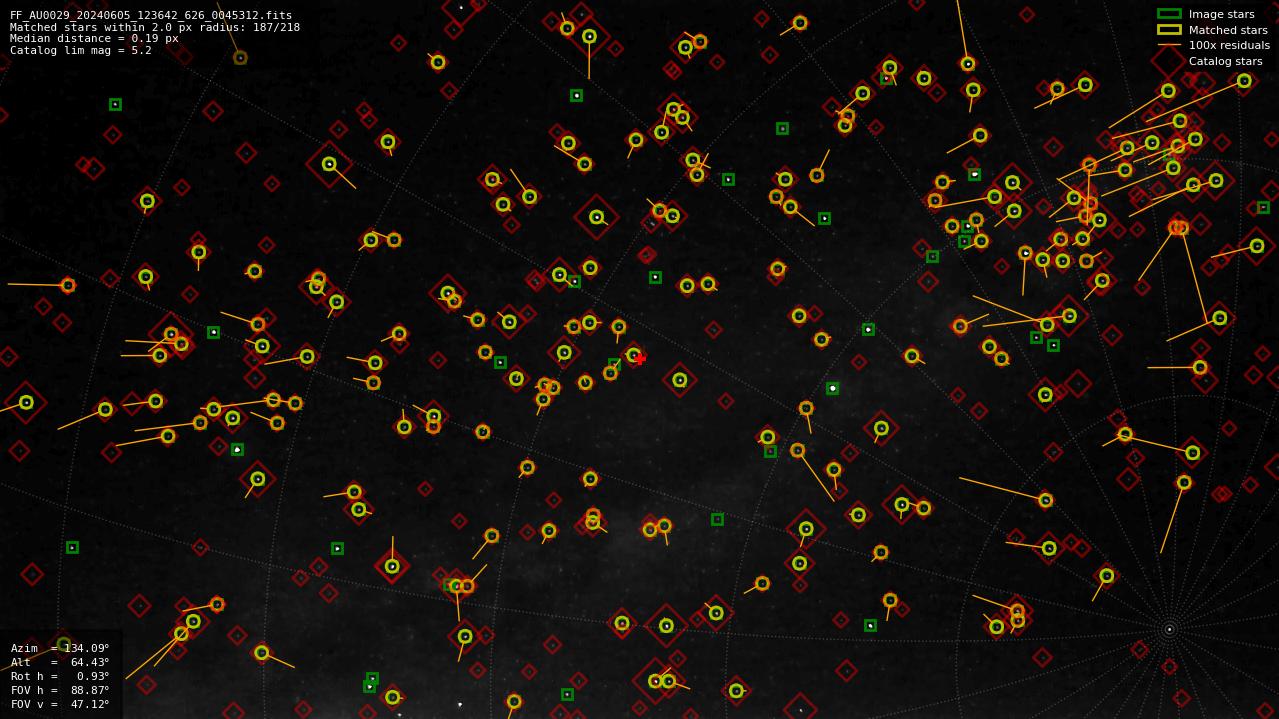Click the 'Alt = 64.43°' readout
The height and width of the screenshot is (719, 1279).
(60, 662)
